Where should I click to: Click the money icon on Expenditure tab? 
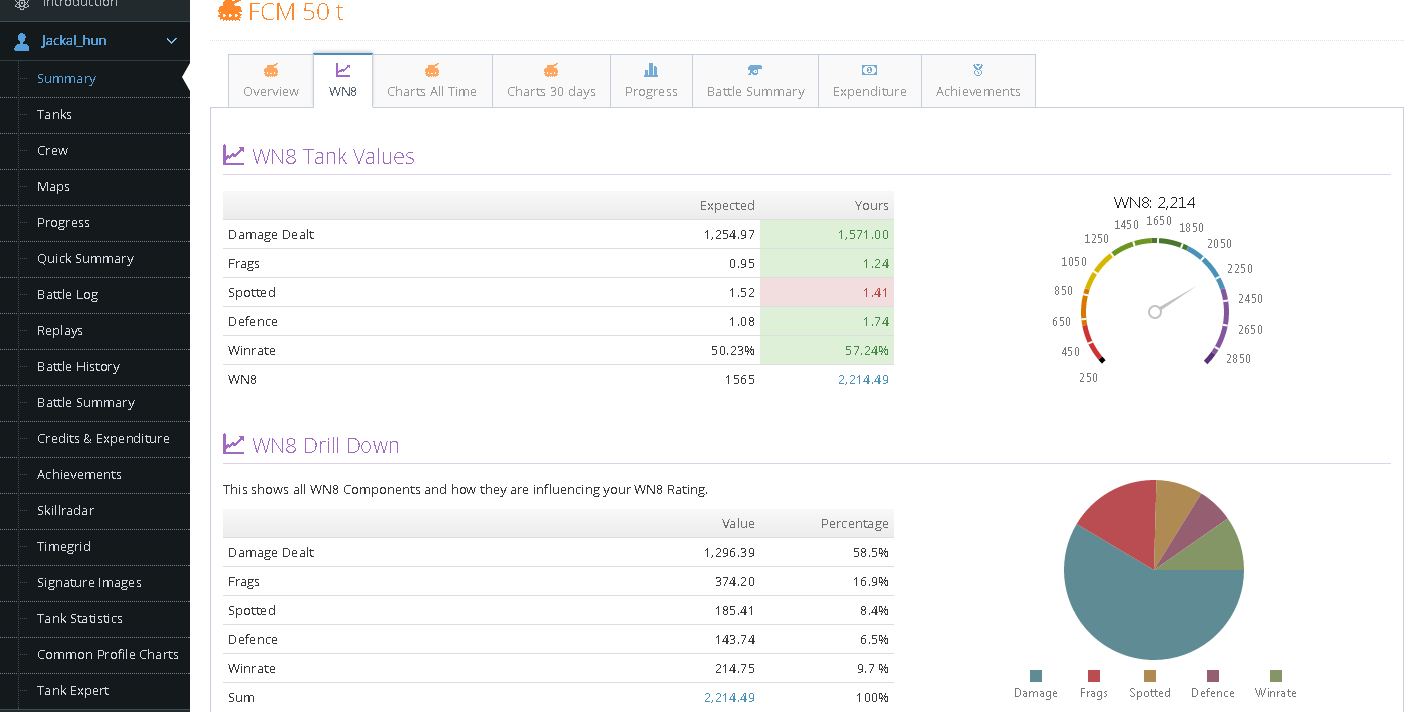pyautogui.click(x=869, y=70)
